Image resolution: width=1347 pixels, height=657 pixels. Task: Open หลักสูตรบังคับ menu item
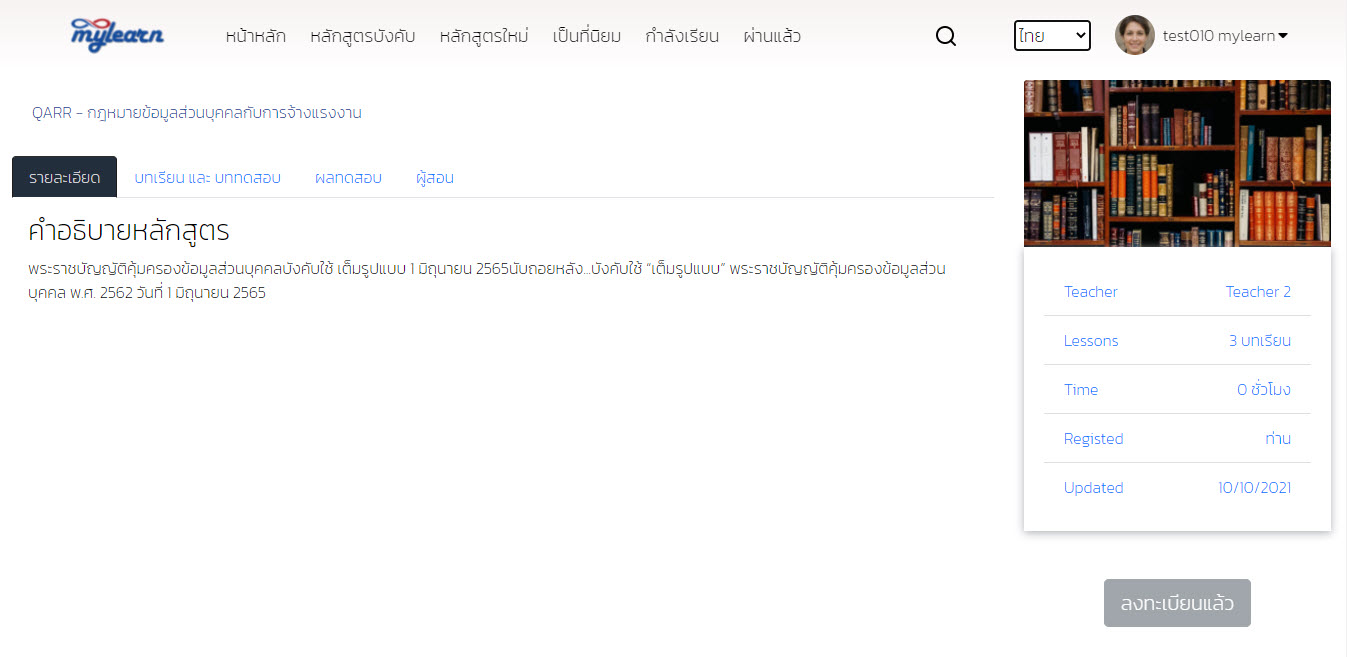click(x=363, y=36)
